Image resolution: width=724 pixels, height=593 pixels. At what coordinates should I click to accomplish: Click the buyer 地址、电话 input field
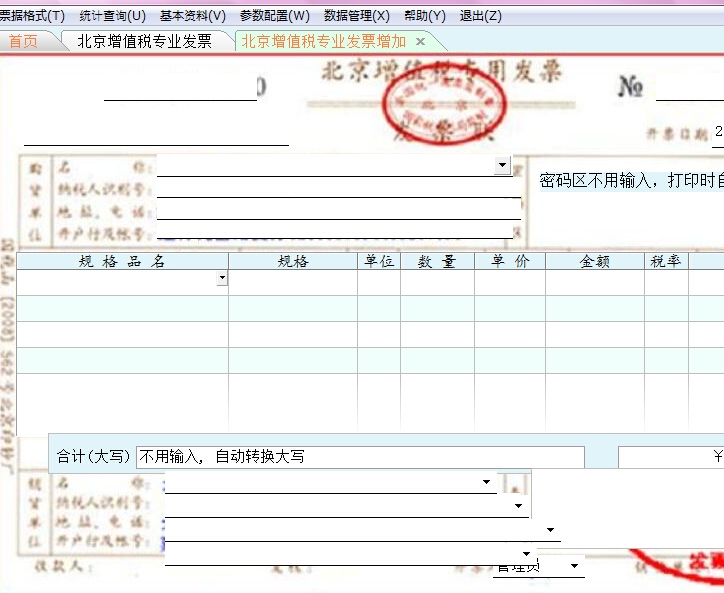tap(338, 210)
